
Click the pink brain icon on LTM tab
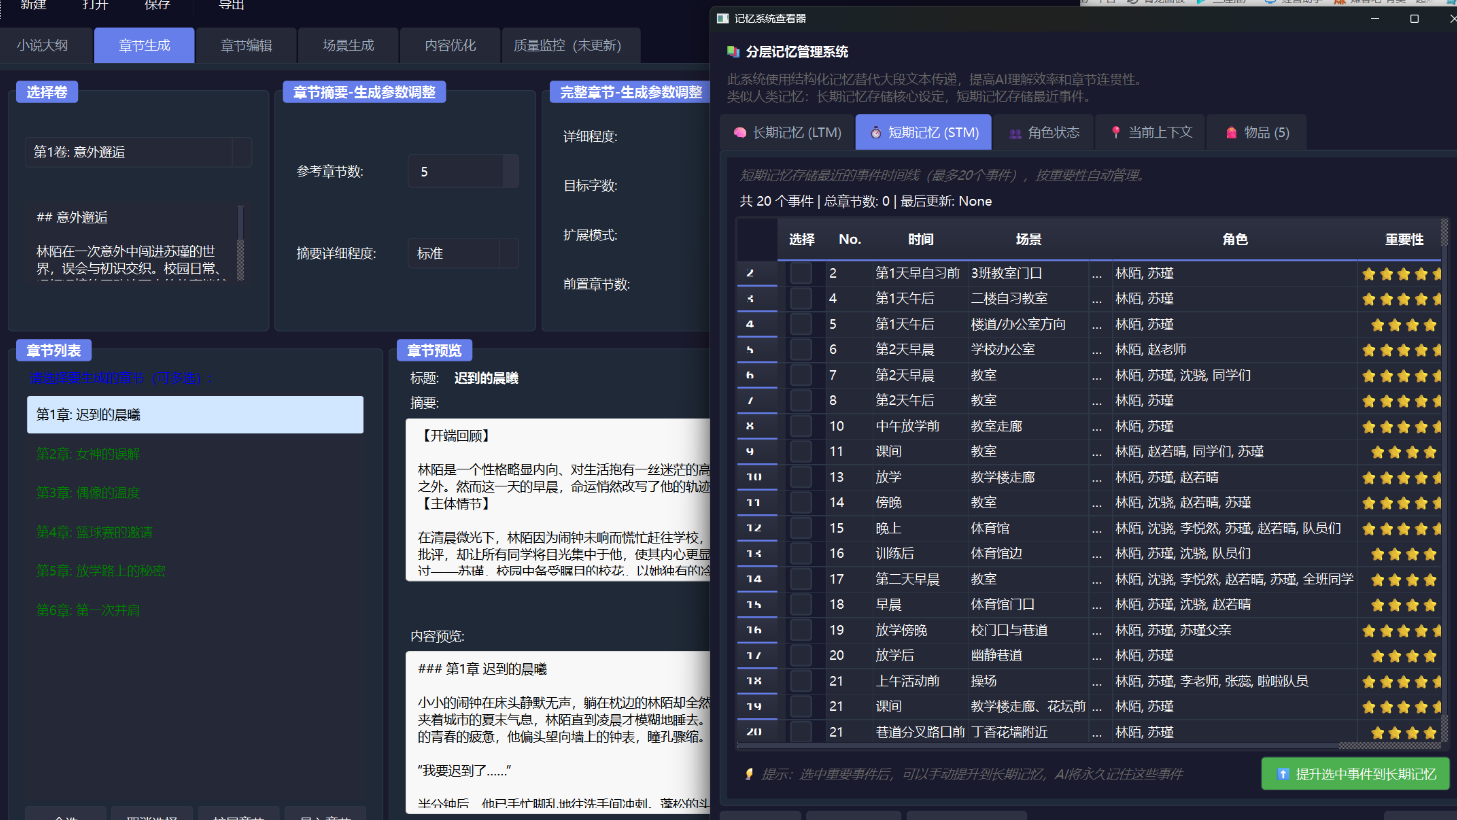[x=740, y=132]
